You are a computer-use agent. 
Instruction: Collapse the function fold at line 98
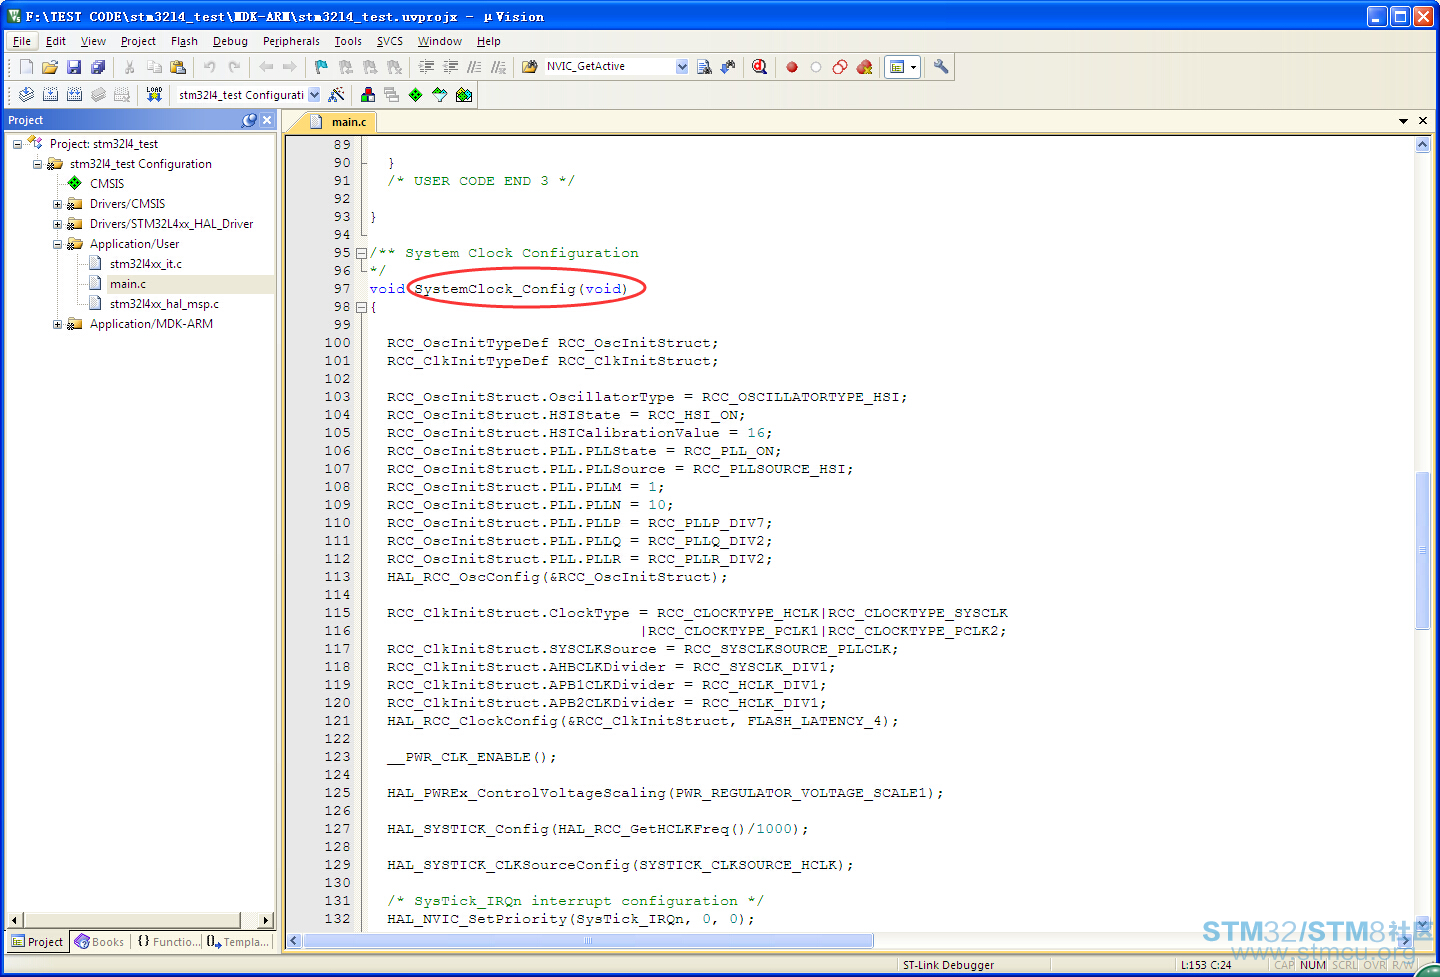tap(361, 307)
